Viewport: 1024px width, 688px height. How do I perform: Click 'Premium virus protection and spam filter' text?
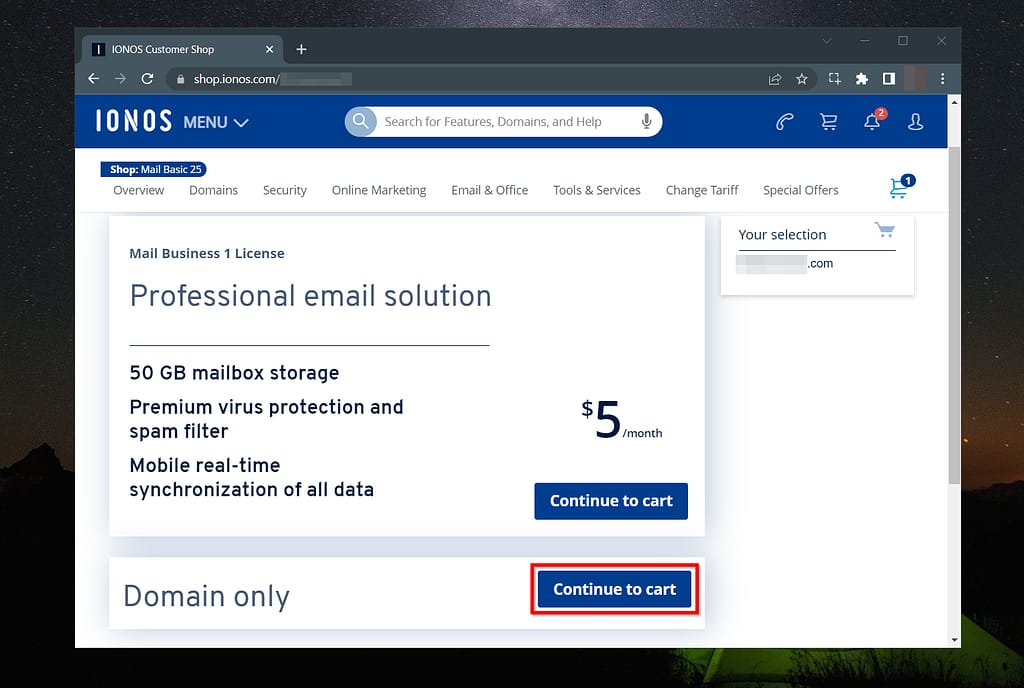coord(266,419)
